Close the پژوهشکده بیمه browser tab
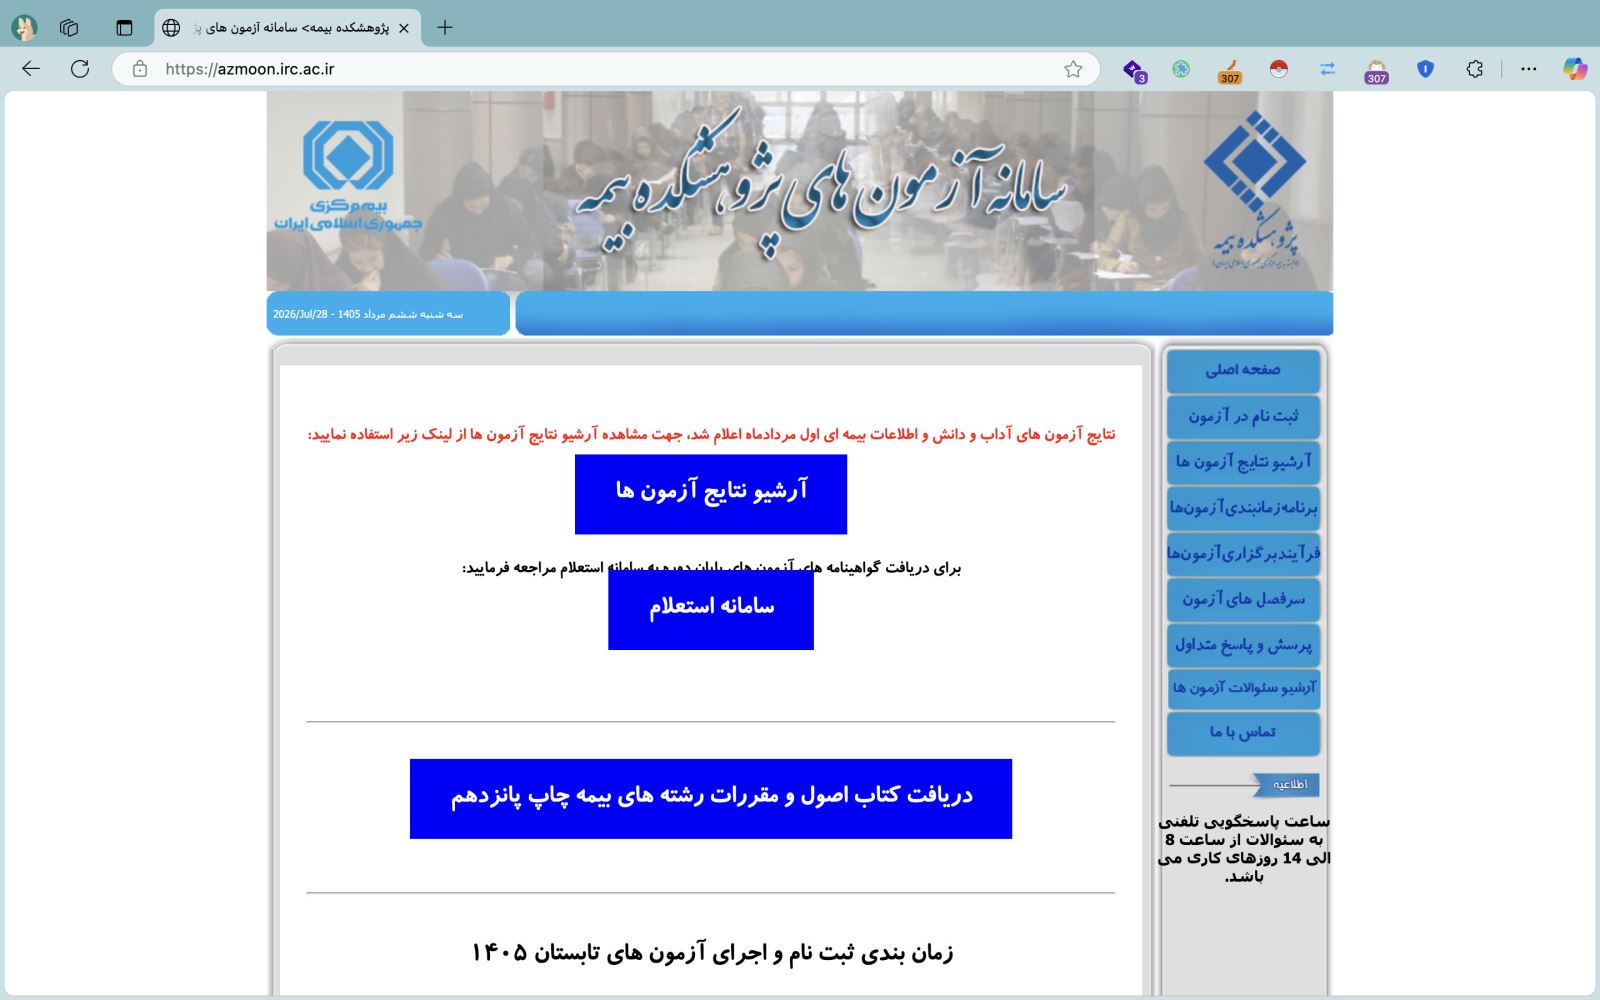This screenshot has height=1000, width=1600. point(404,28)
